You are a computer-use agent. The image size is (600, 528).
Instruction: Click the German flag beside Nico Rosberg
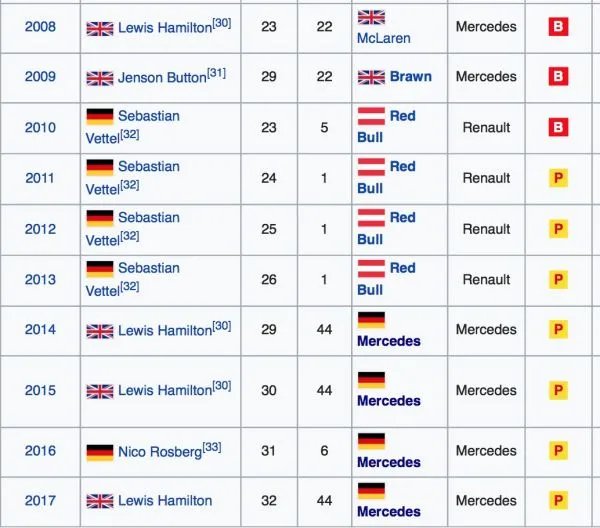100,452
